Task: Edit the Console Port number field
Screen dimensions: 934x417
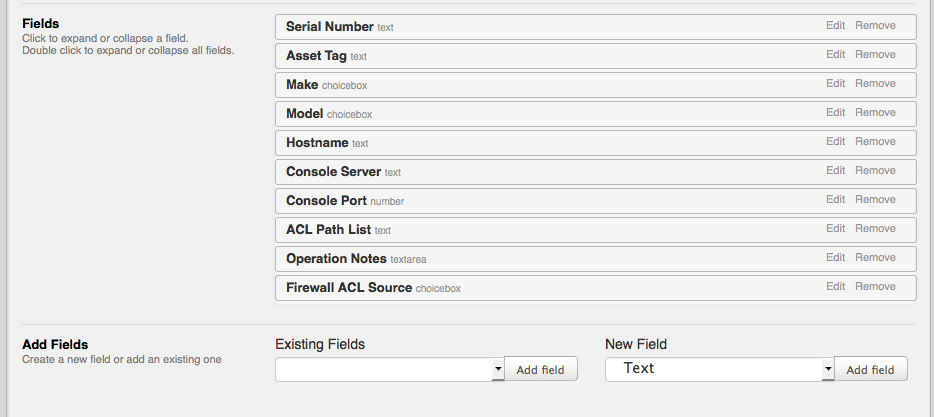Action: point(835,200)
